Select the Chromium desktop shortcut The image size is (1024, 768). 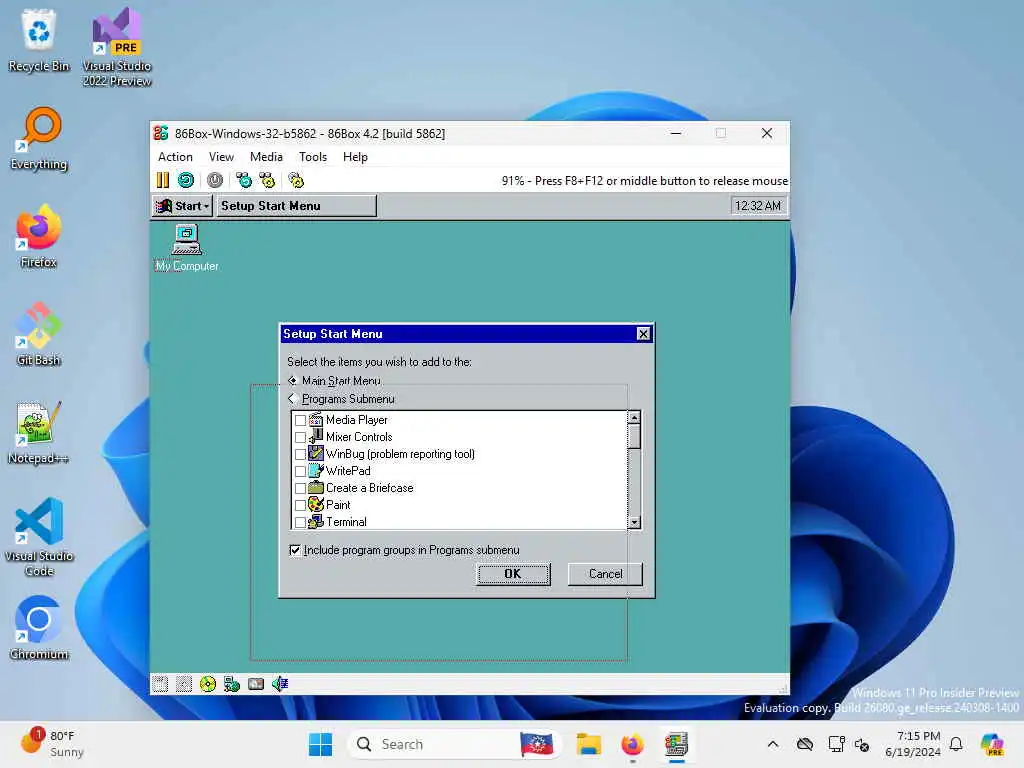coord(39,628)
